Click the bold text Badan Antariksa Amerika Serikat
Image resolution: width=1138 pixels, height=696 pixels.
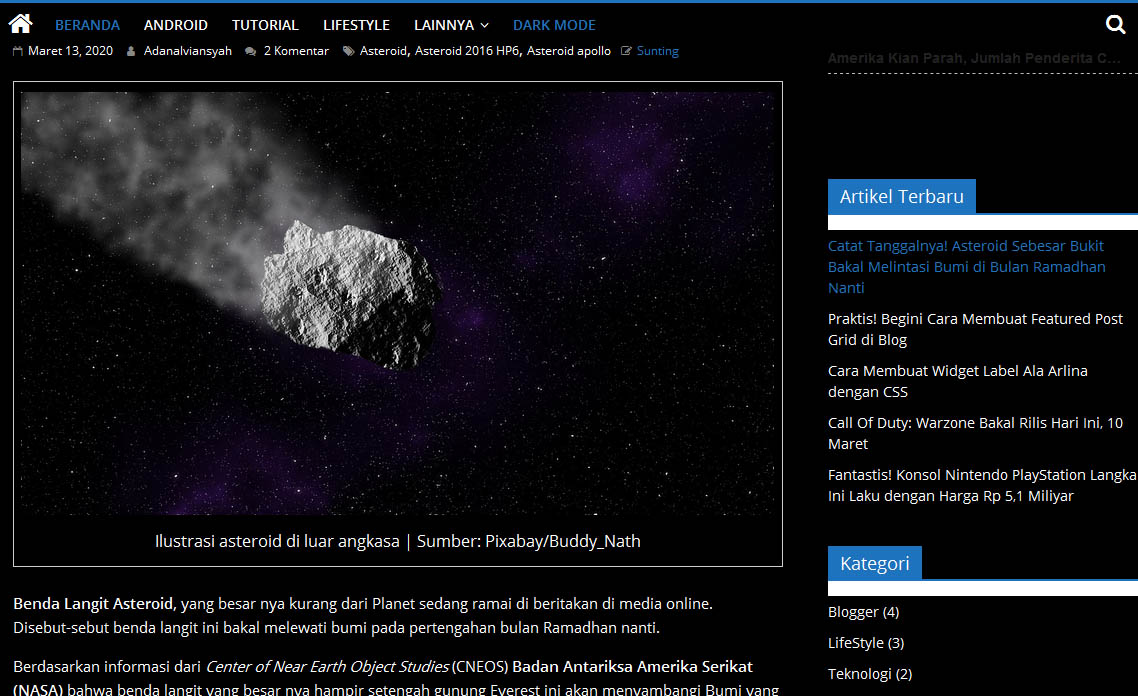tap(632, 666)
